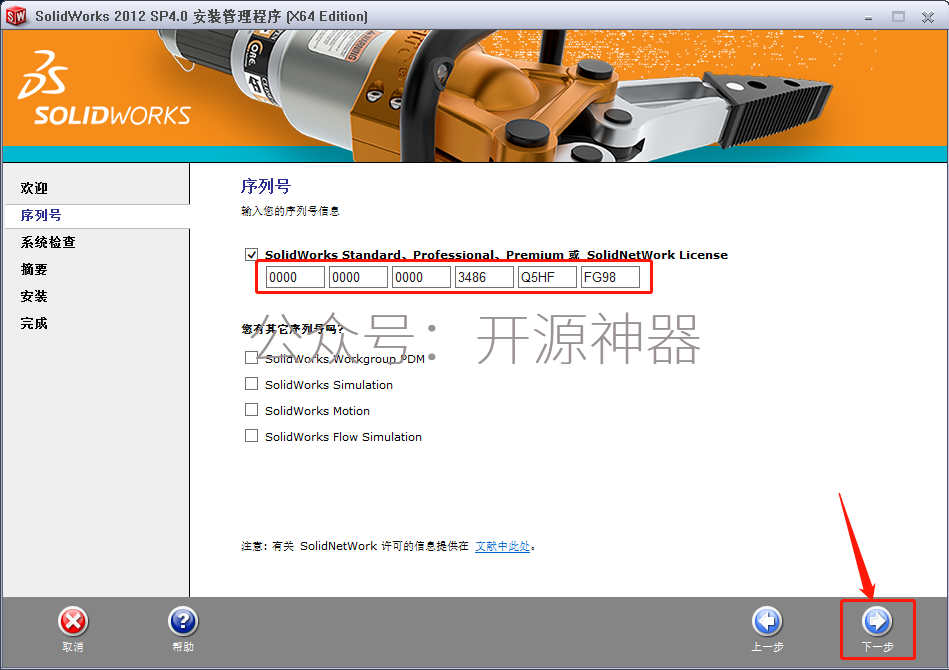Click the SolidWorks SW title bar icon
Screen dimensions: 949x670
pos(16,16)
